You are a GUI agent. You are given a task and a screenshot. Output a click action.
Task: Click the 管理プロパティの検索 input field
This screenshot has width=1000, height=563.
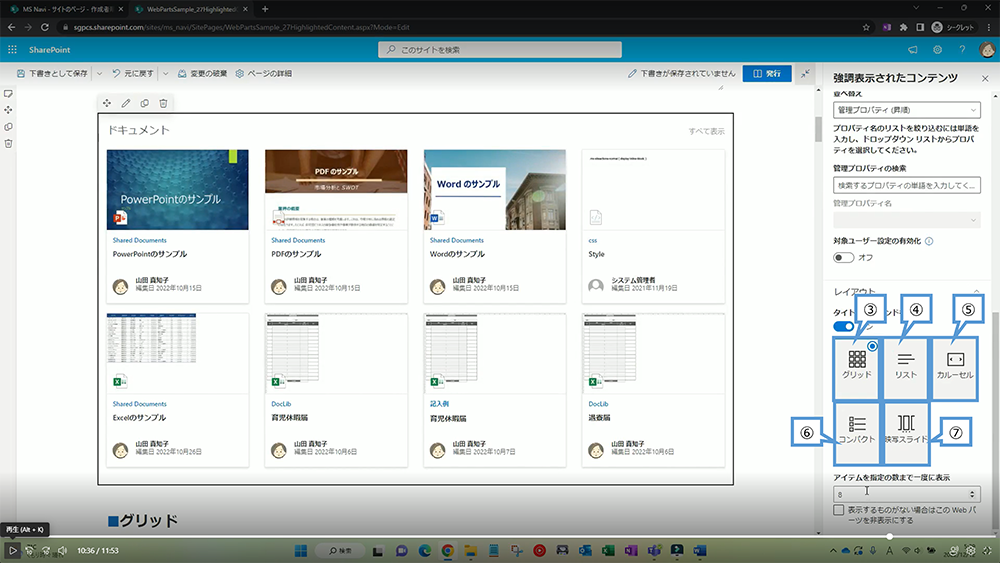(906, 185)
